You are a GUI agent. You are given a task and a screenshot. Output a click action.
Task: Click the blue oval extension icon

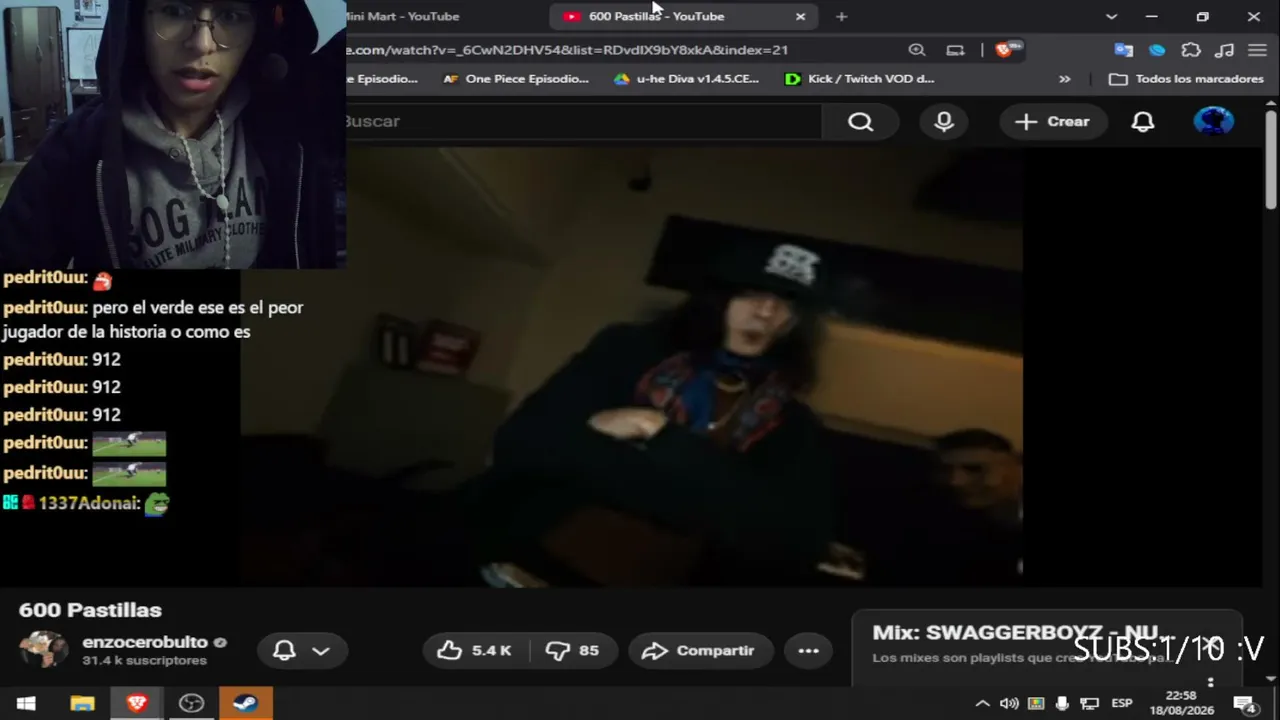point(1157,50)
